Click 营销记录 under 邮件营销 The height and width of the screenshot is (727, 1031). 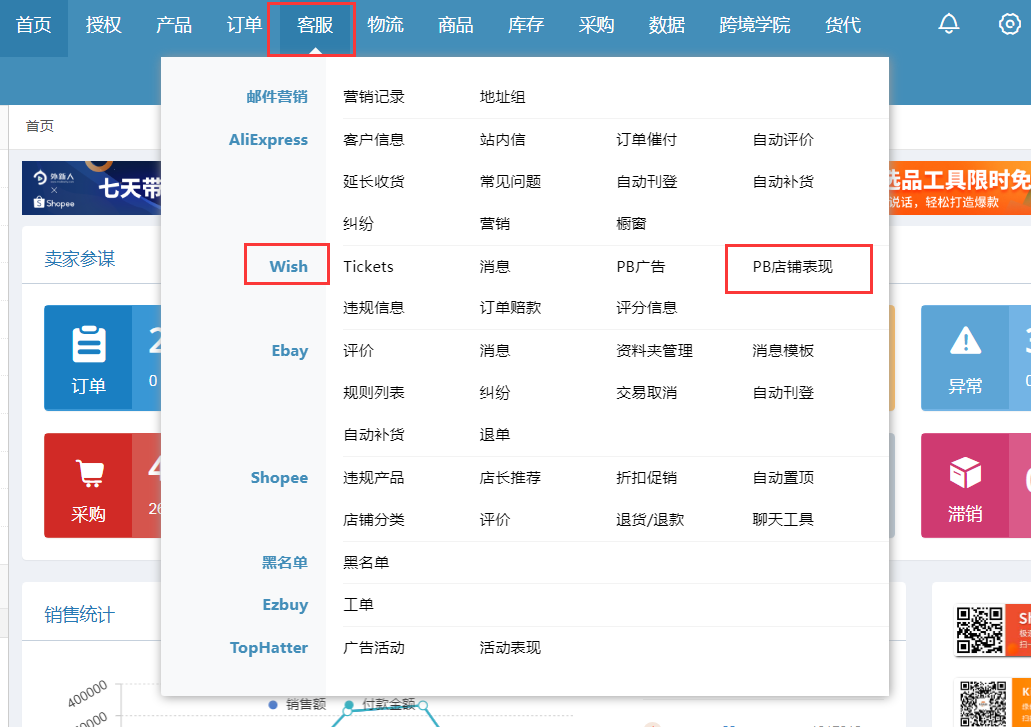(x=373, y=97)
